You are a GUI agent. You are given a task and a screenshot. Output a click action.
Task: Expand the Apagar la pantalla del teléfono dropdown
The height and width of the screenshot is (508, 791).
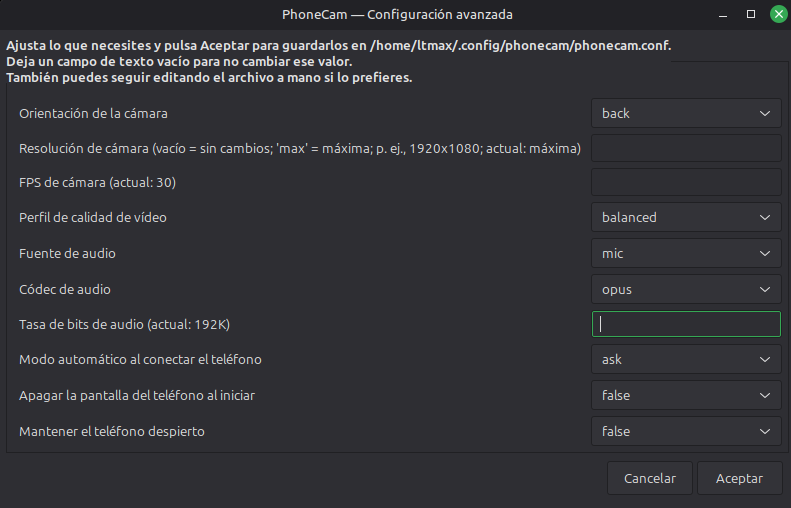click(x=686, y=395)
